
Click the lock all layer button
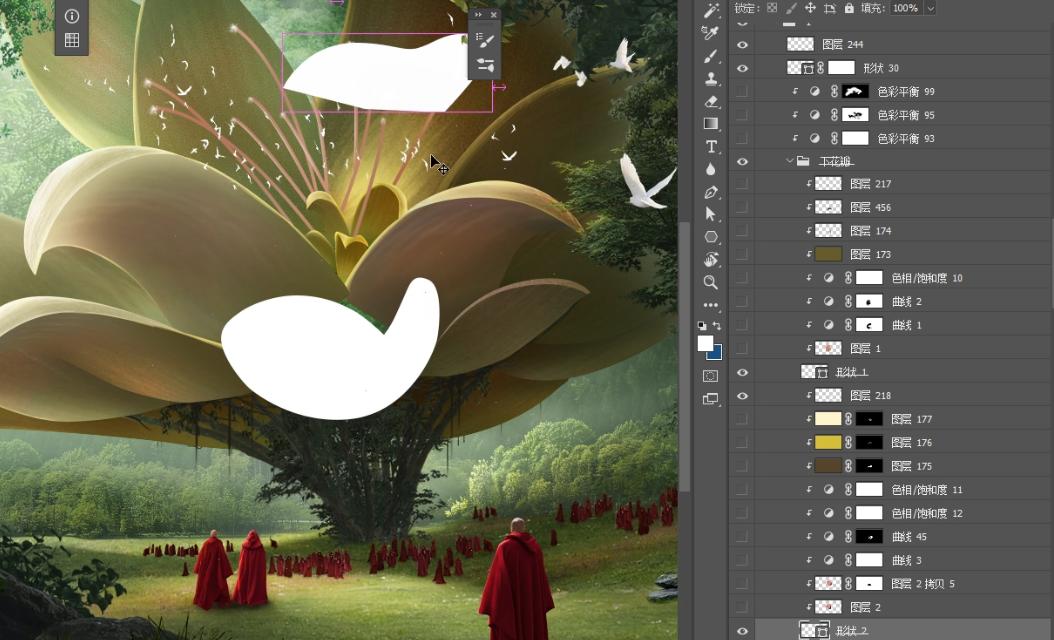(x=849, y=8)
